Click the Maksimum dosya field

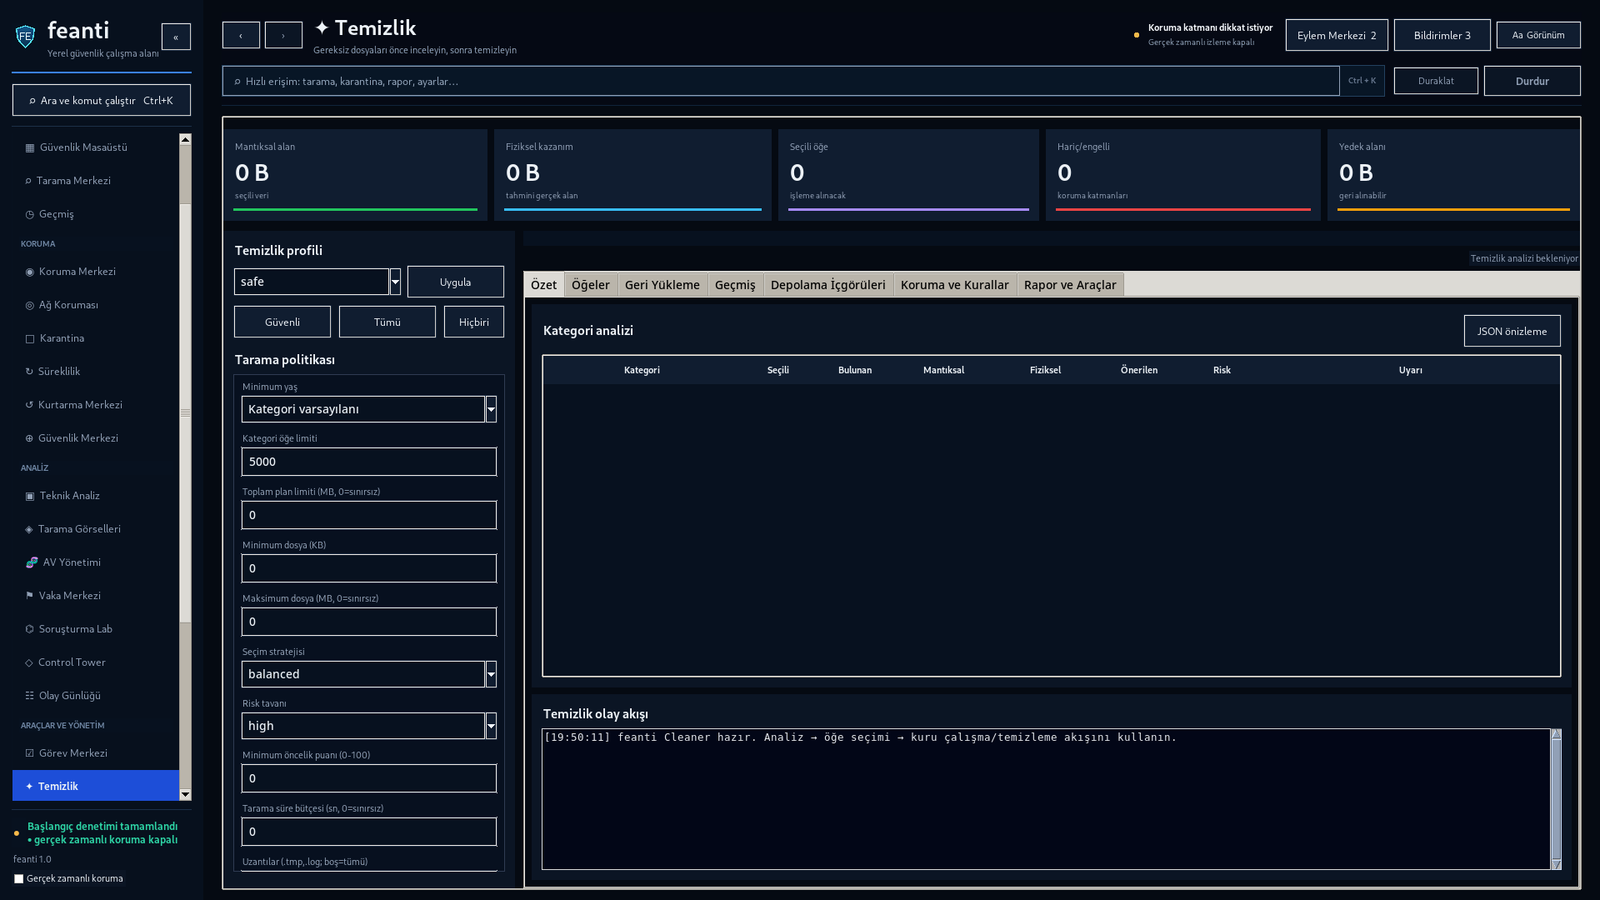369,622
